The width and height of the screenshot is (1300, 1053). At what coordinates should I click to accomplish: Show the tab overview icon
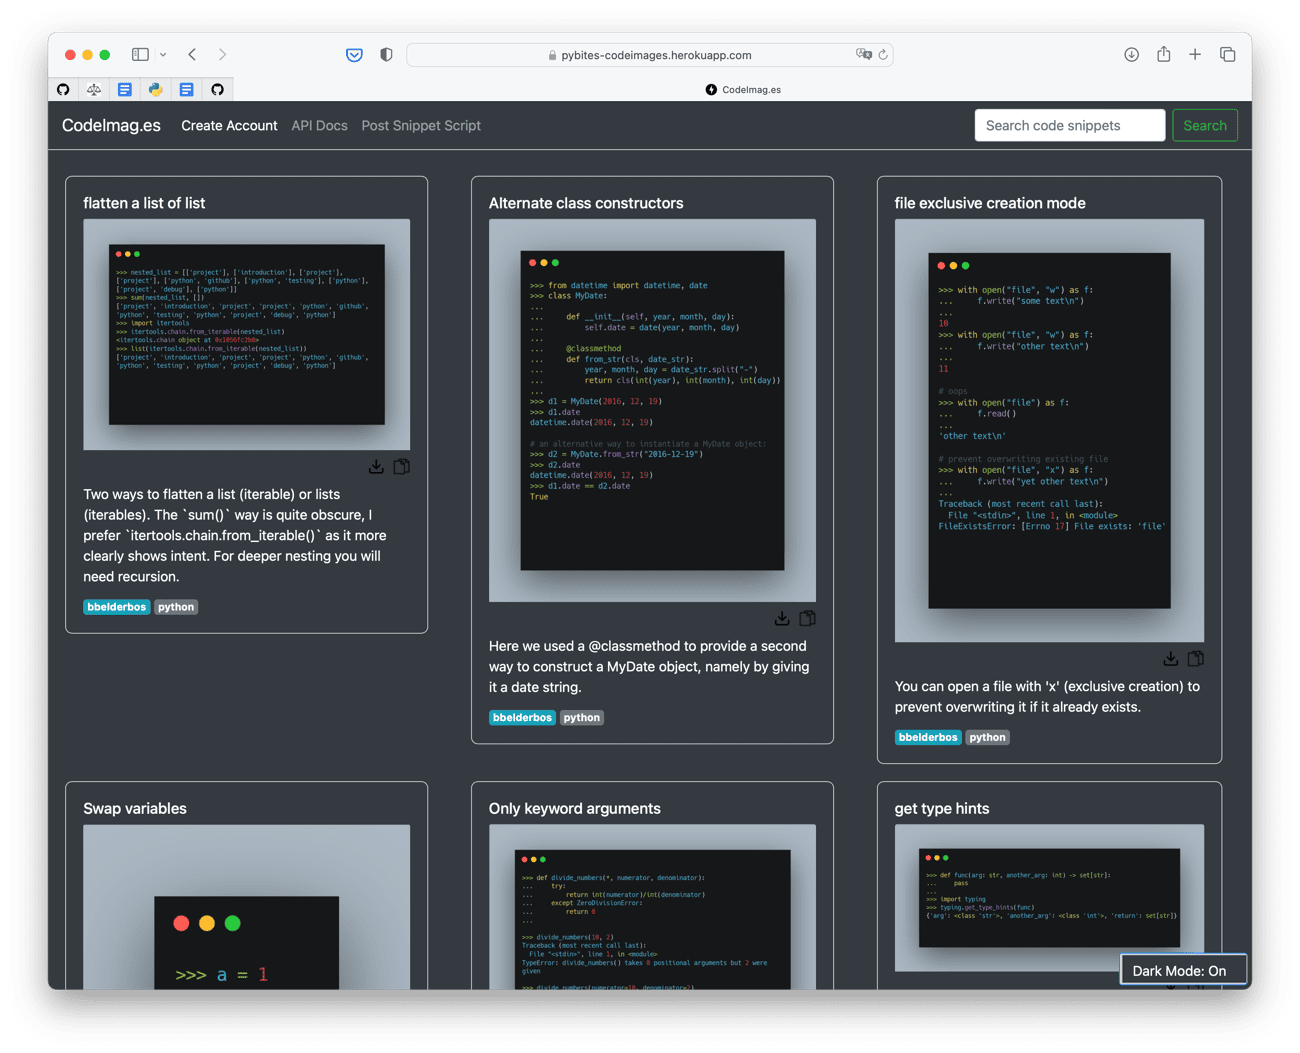(x=1227, y=55)
